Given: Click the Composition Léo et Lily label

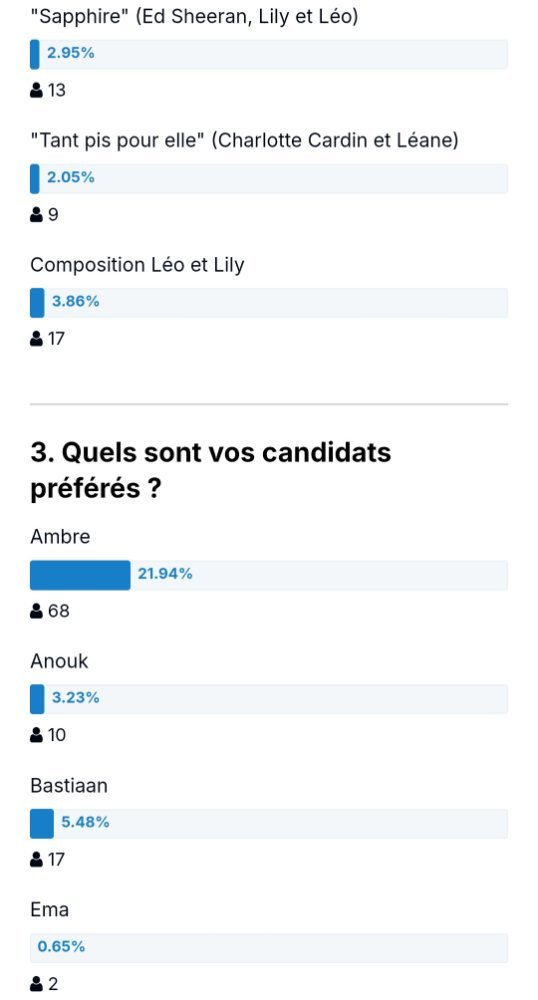Looking at the screenshot, I should (137, 265).
